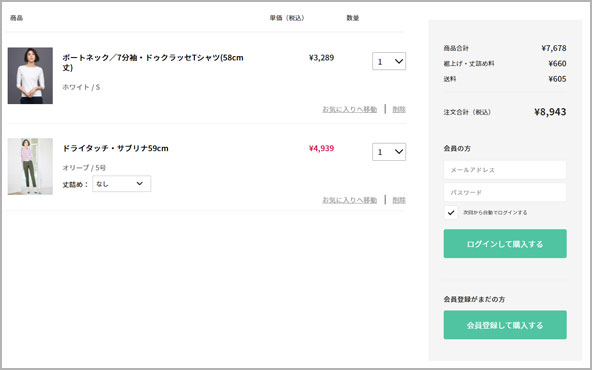Click the メールアドレス email field

coord(505,170)
